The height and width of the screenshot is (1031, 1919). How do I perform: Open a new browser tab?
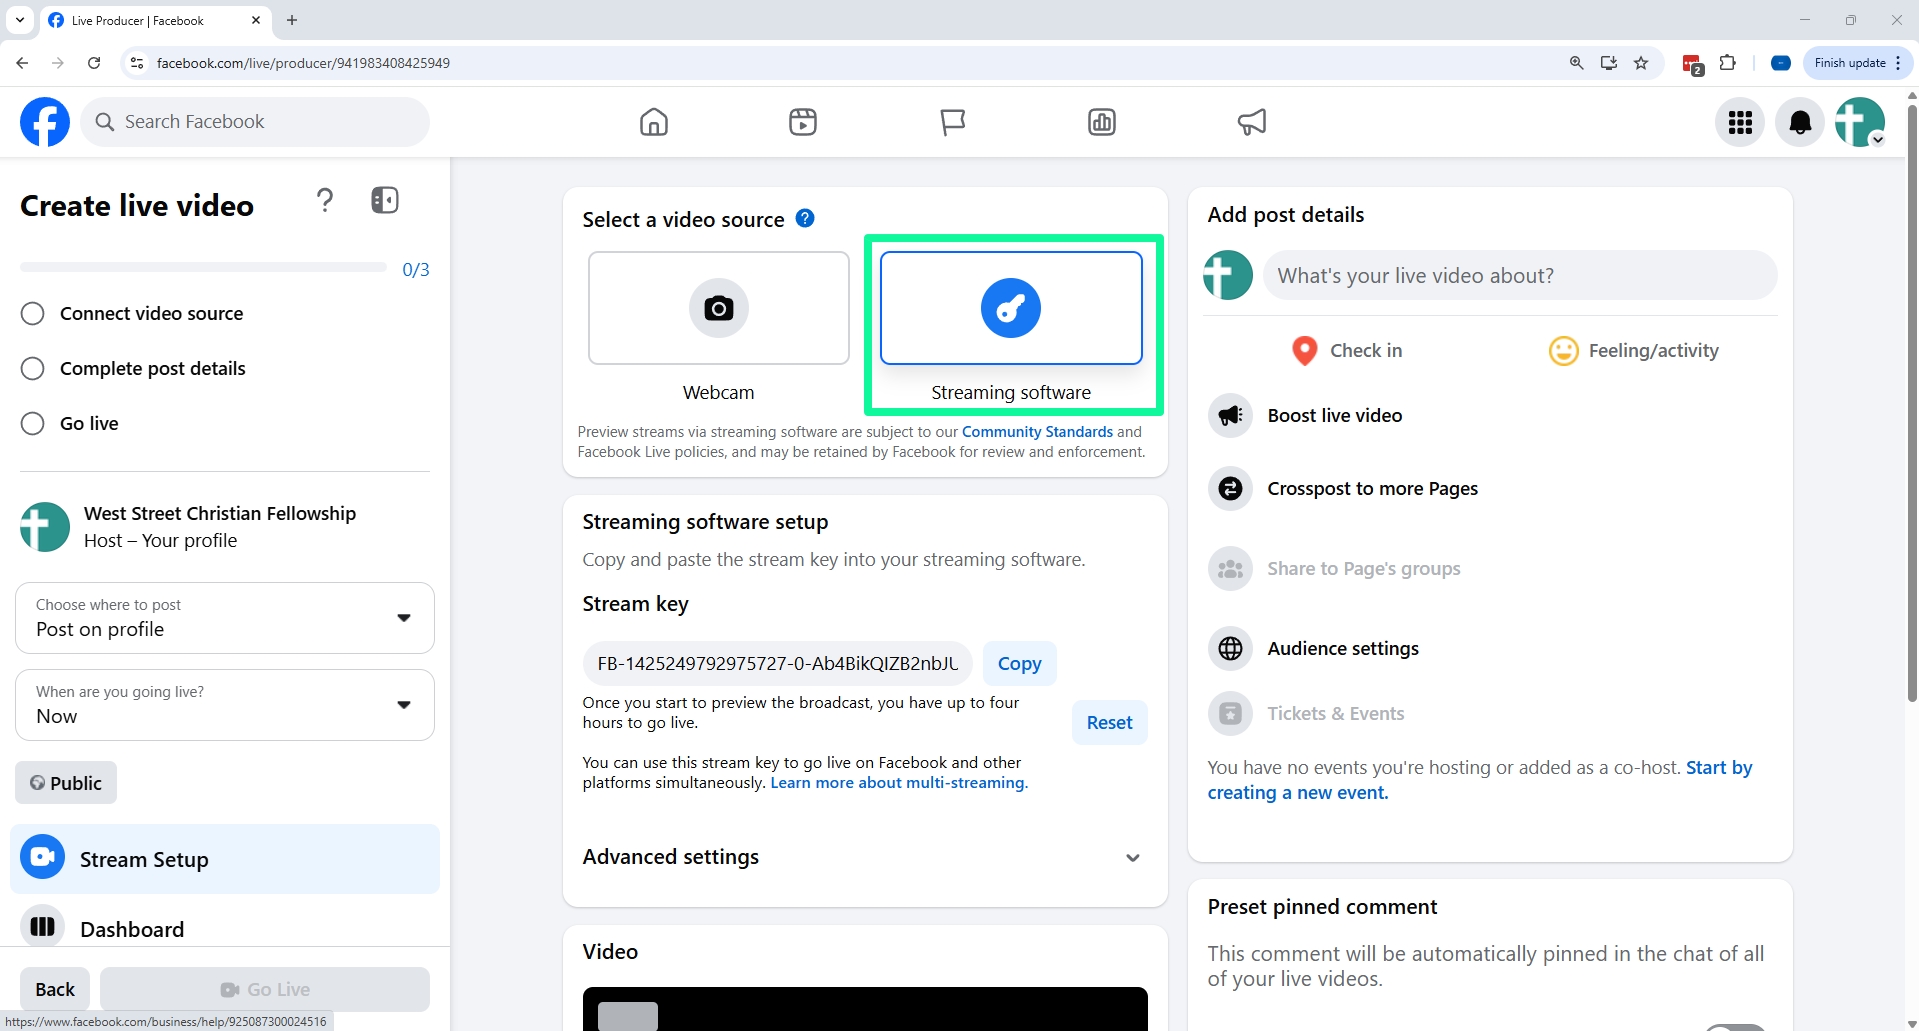(292, 20)
